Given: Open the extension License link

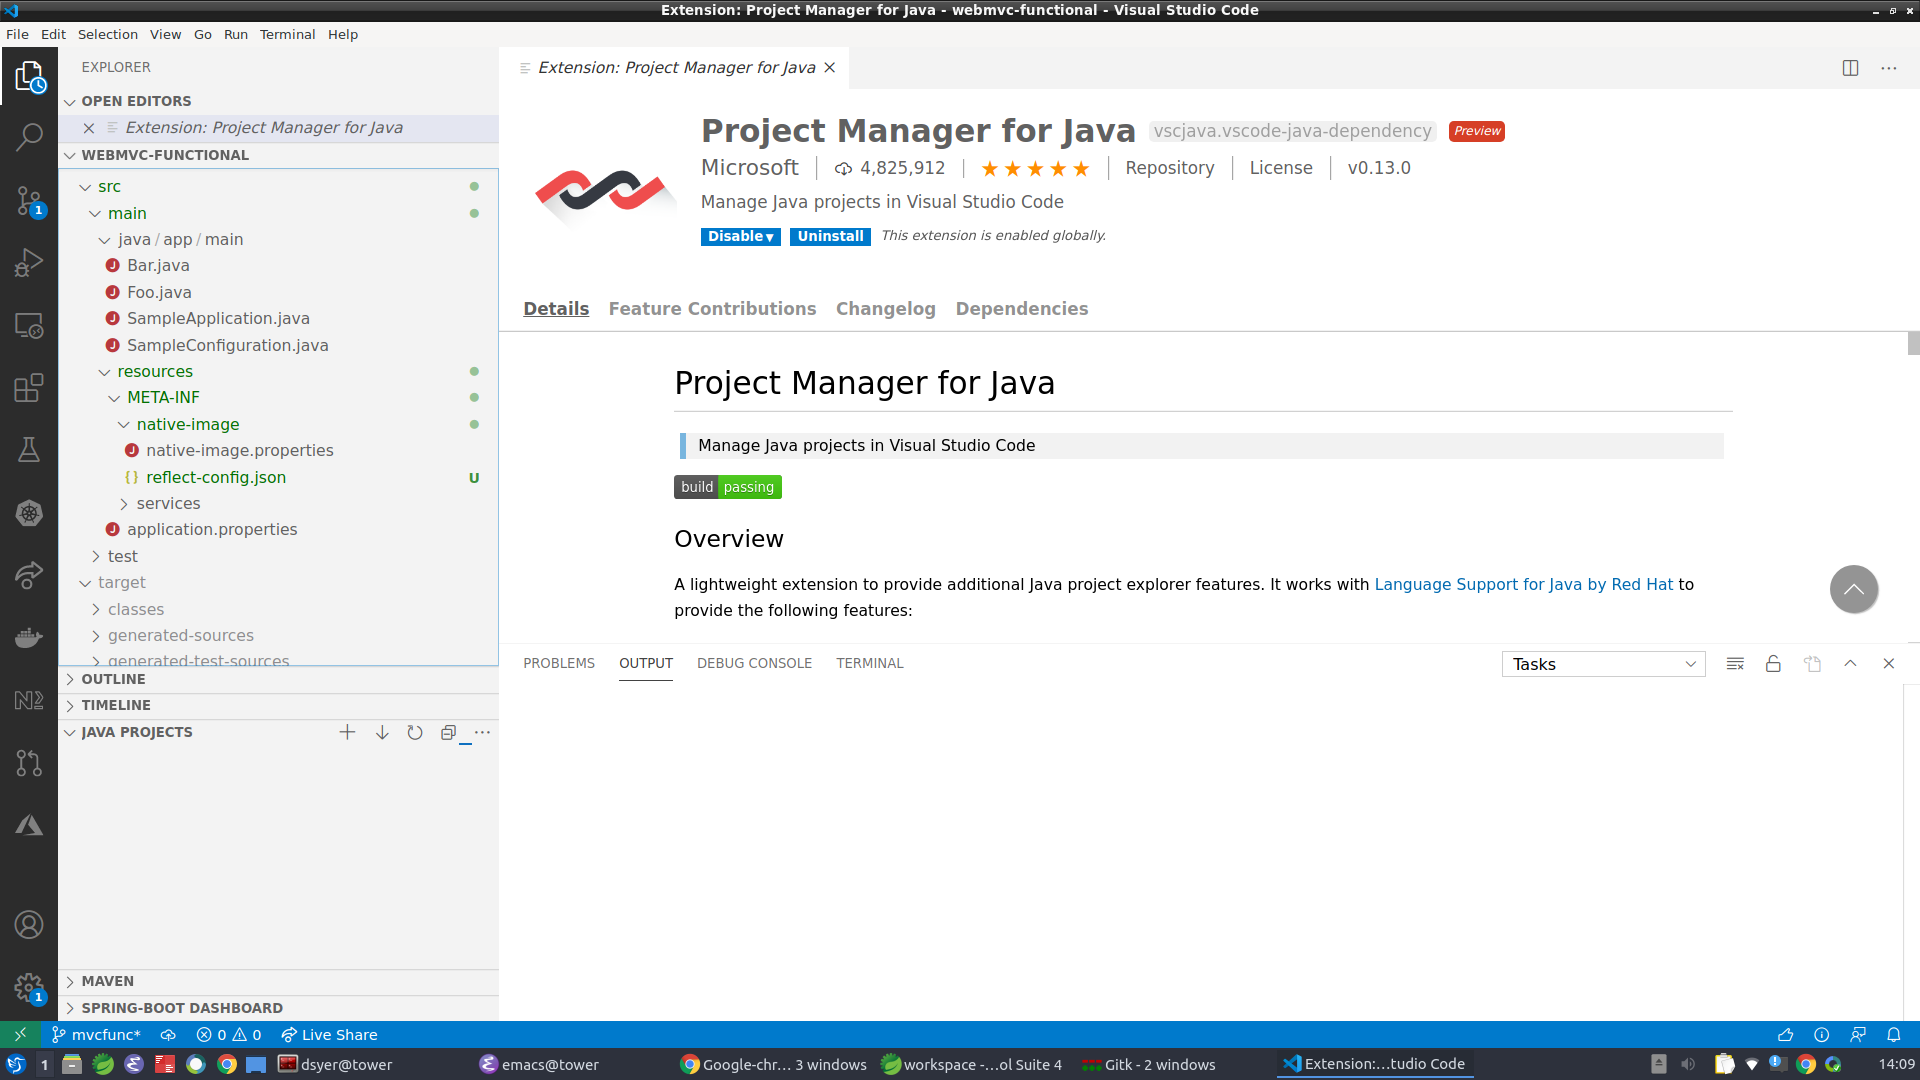Looking at the screenshot, I should click(x=1280, y=168).
